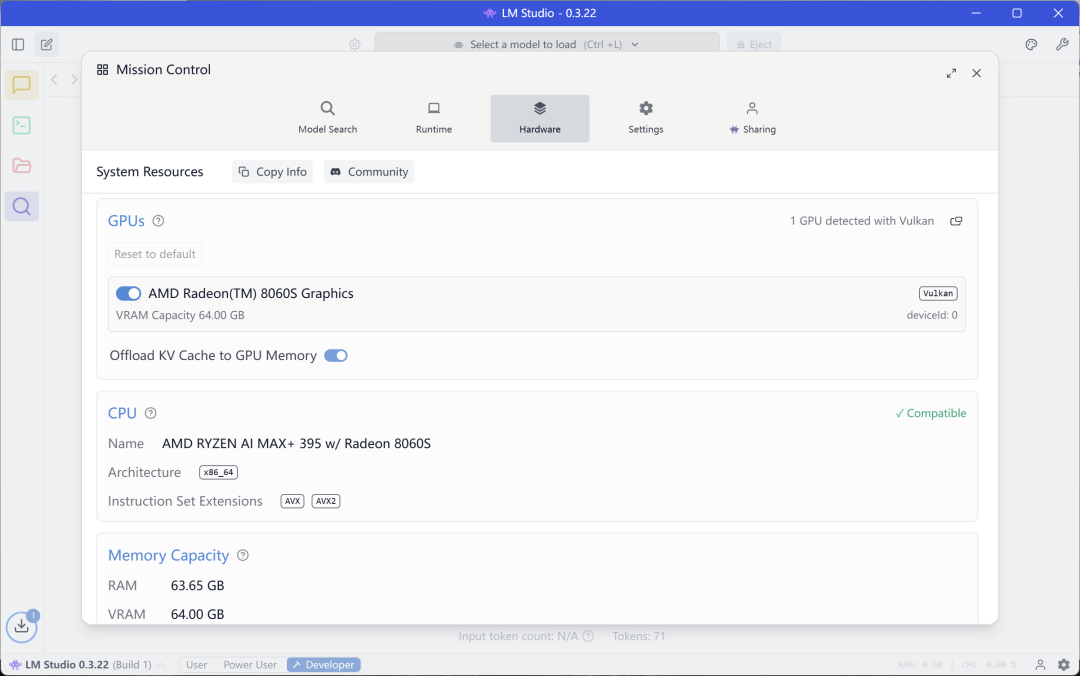The height and width of the screenshot is (676, 1080).
Task: Select the Developer mode option
Action: pos(324,664)
